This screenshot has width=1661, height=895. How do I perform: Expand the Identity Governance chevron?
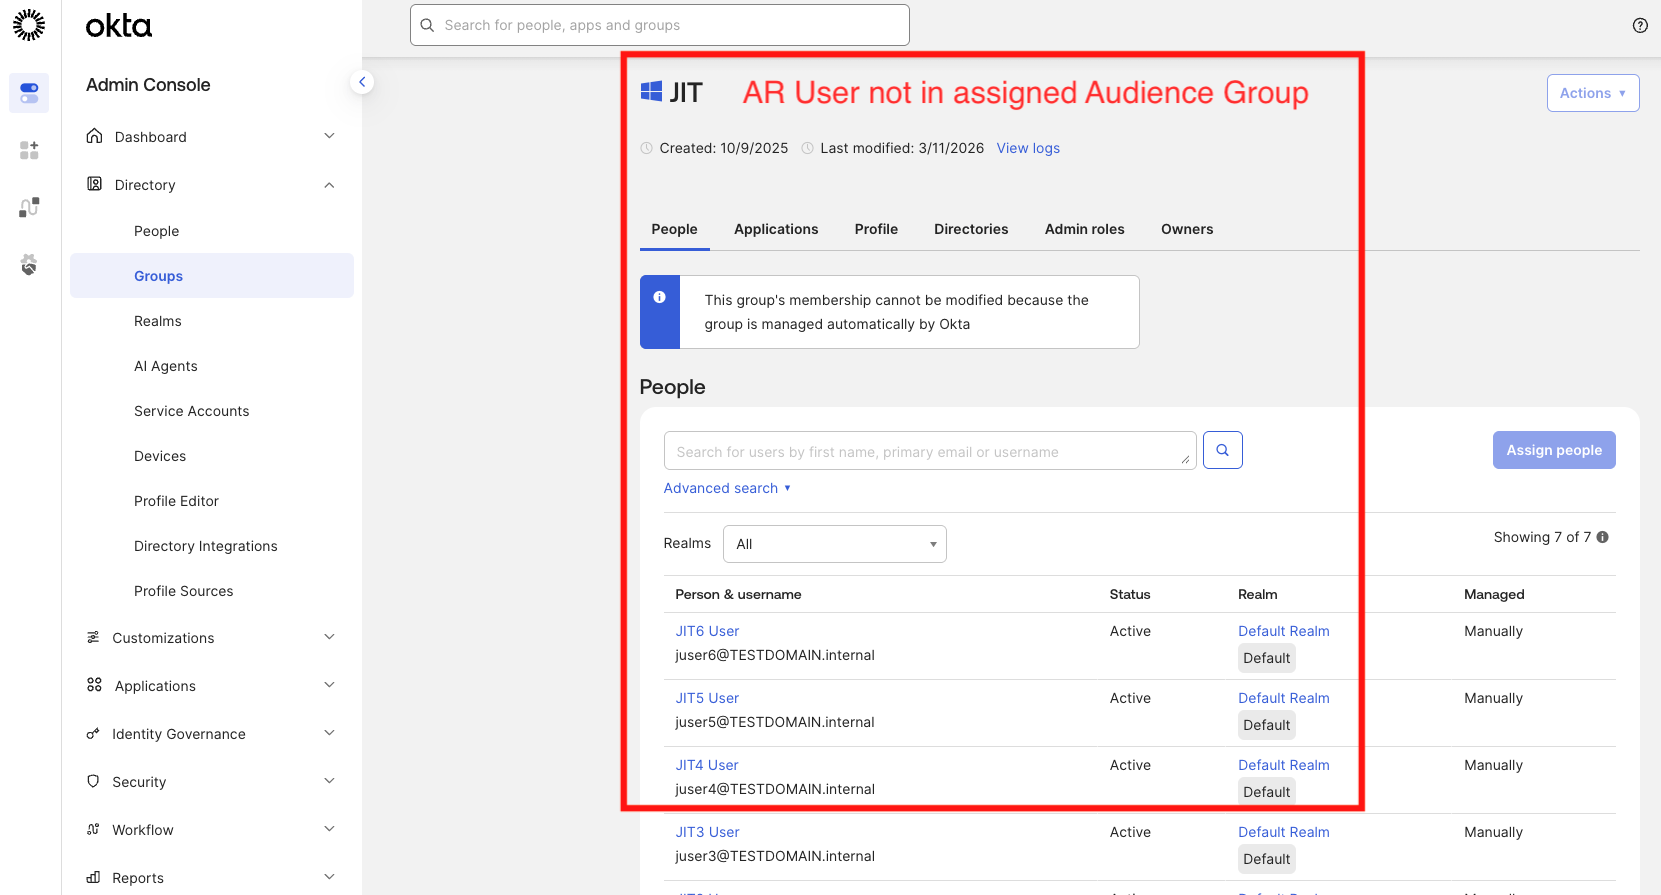click(329, 733)
